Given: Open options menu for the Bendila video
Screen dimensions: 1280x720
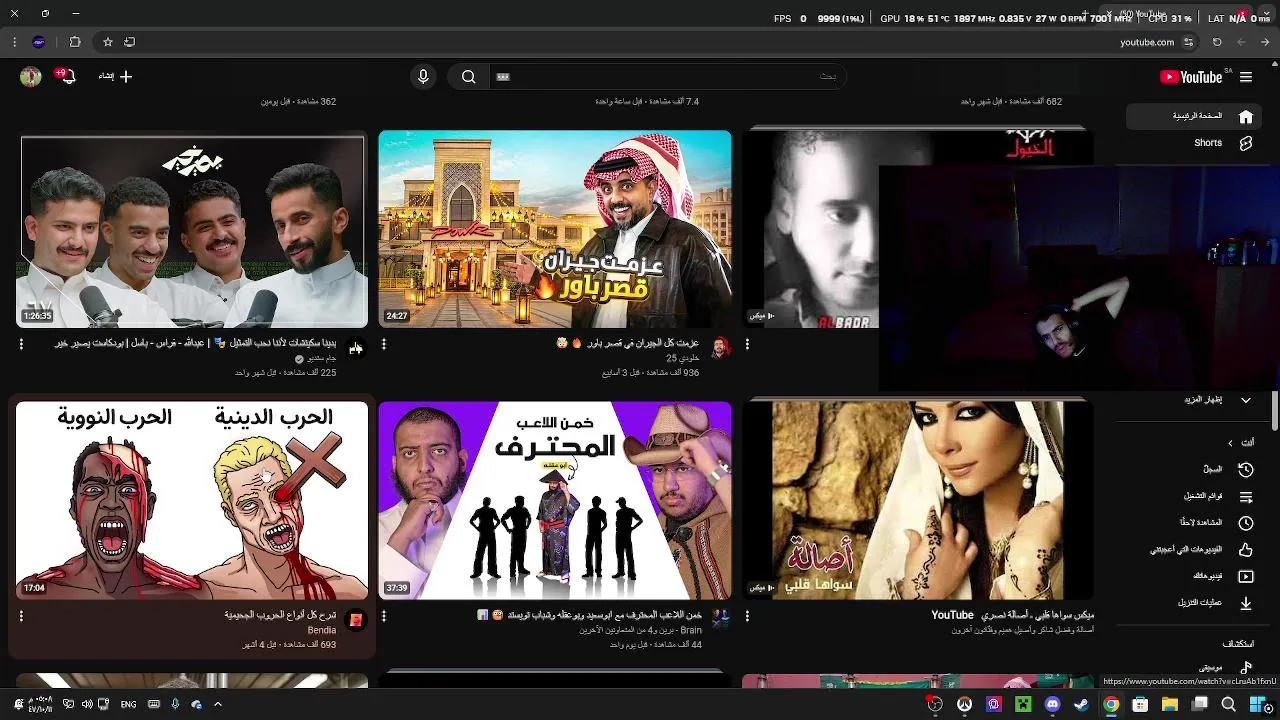Looking at the screenshot, I should pos(21,616).
